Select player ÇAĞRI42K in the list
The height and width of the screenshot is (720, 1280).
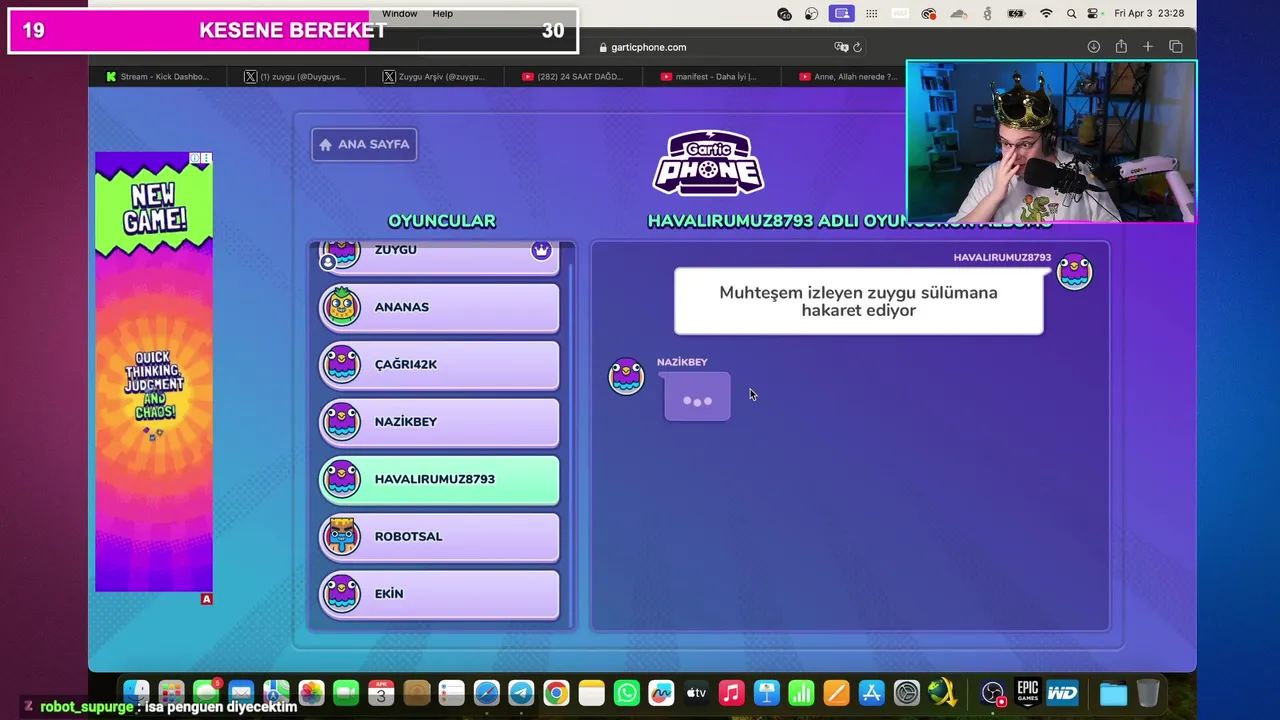[x=439, y=364]
